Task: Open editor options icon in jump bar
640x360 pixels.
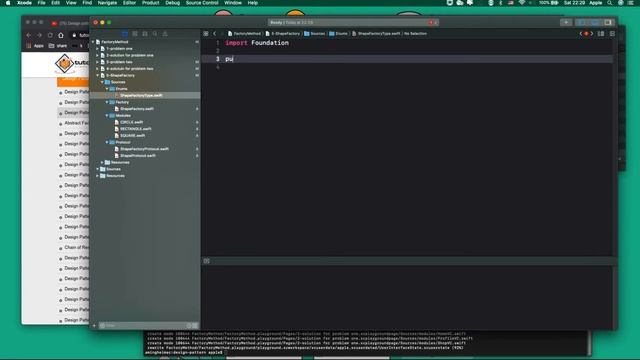Action: tap(601, 33)
